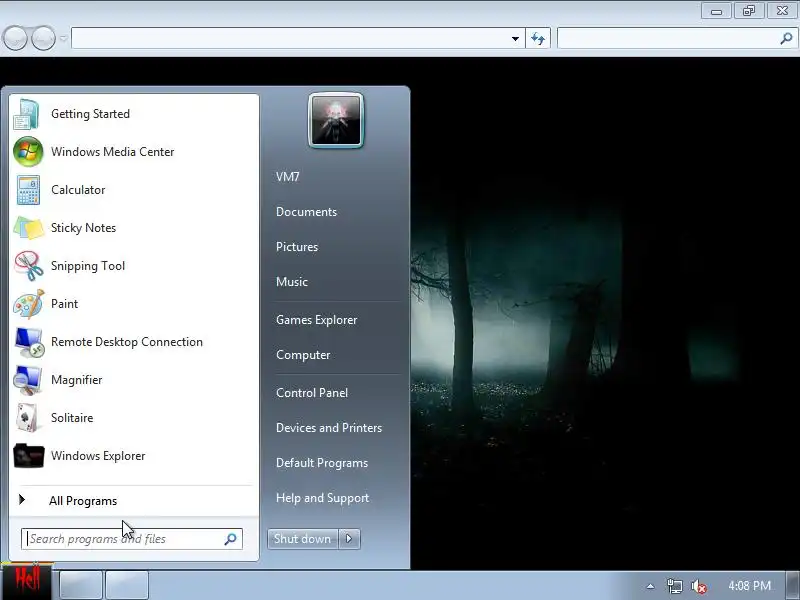Minimize the outer window
800x600 pixels.
click(x=716, y=11)
